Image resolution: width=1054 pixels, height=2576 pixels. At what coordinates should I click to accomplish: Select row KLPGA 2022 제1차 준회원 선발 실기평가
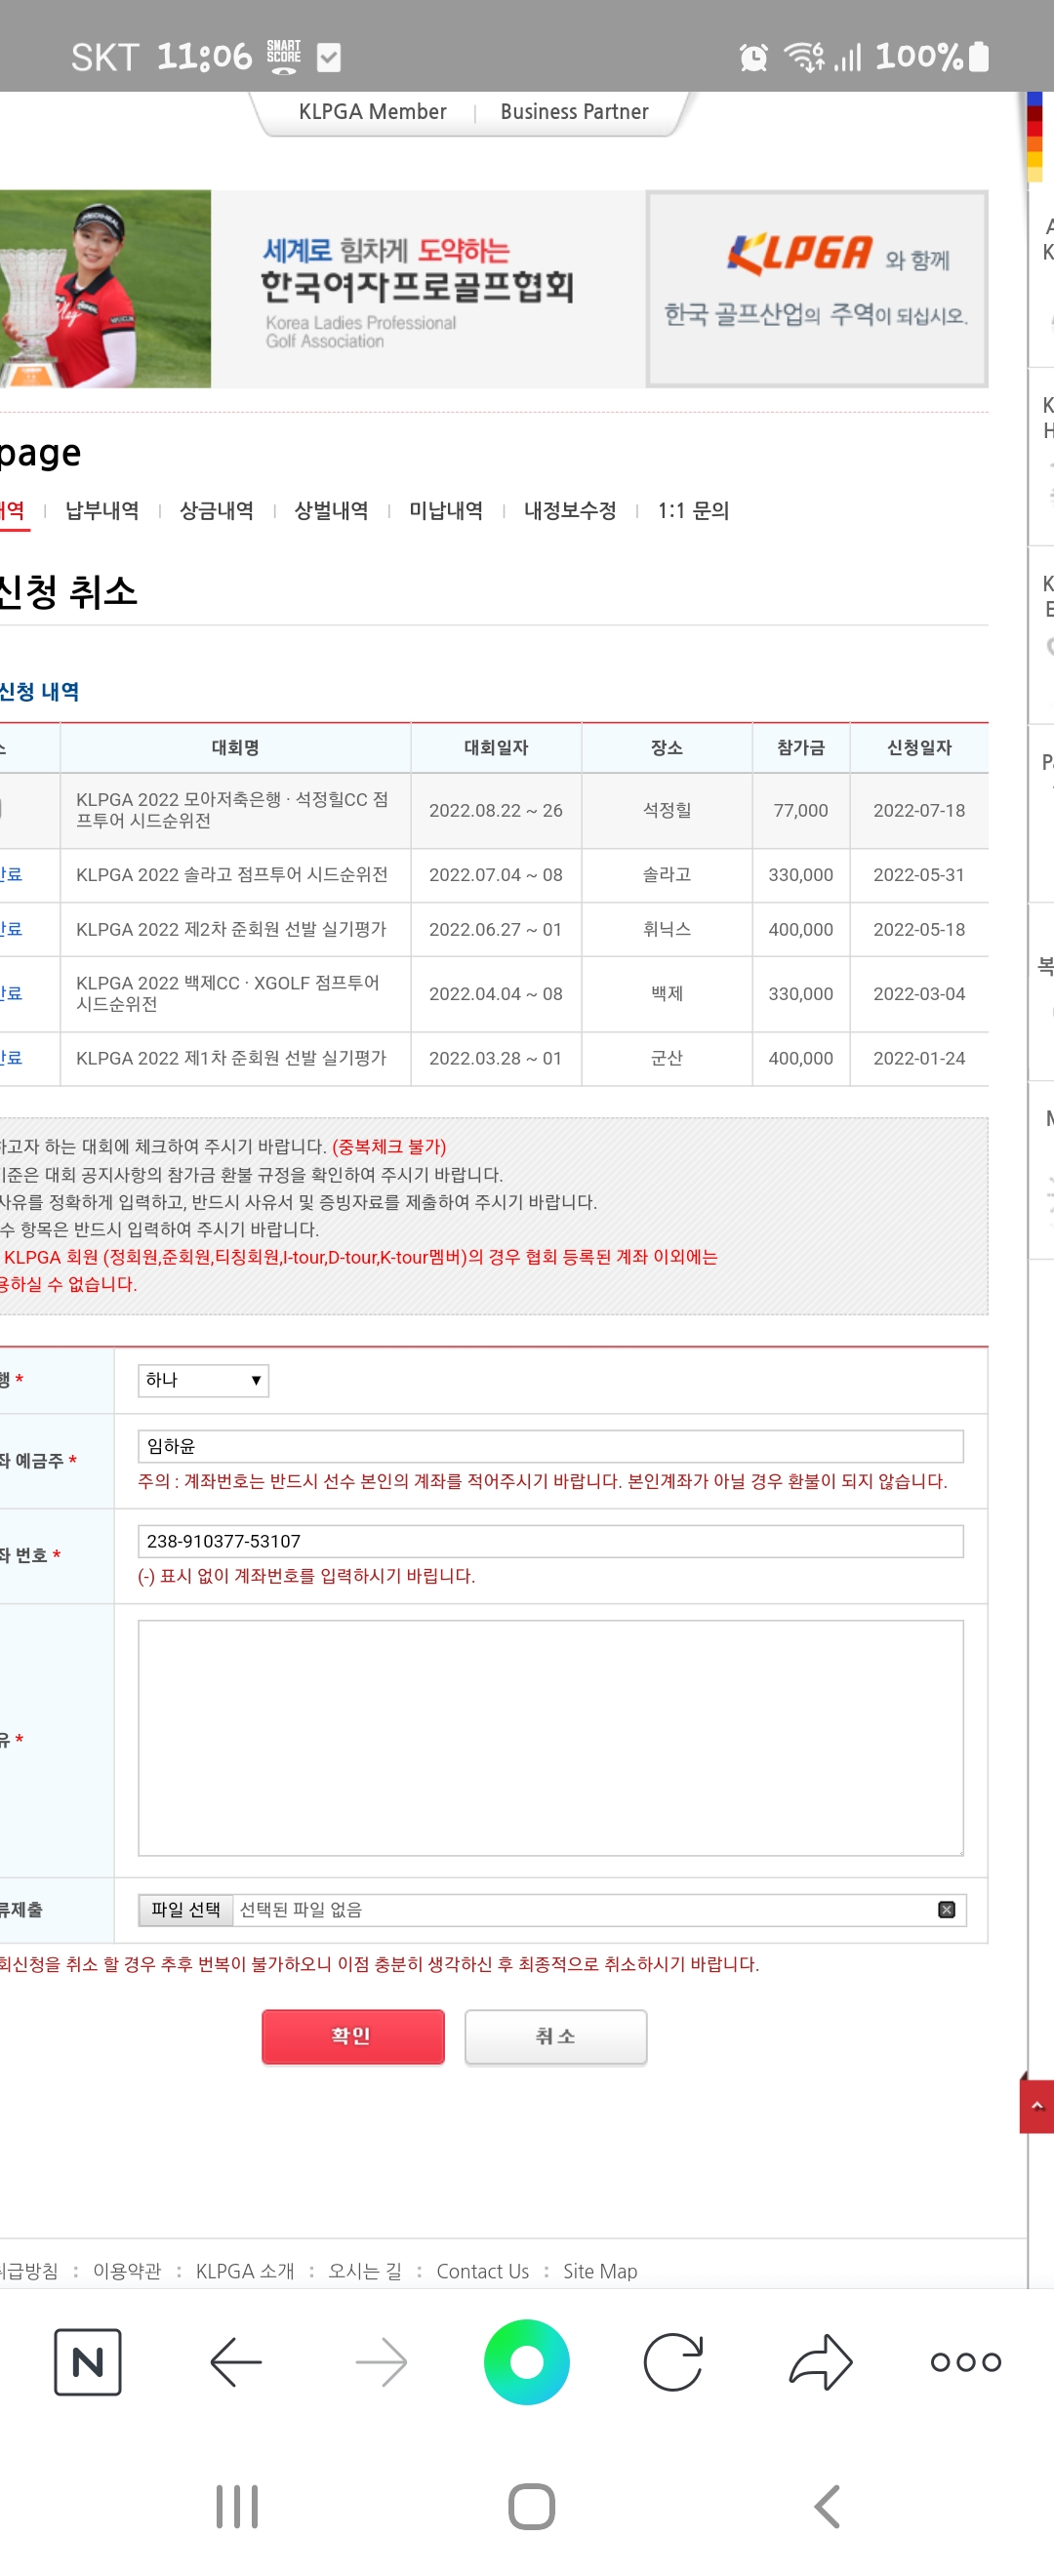494,1057
